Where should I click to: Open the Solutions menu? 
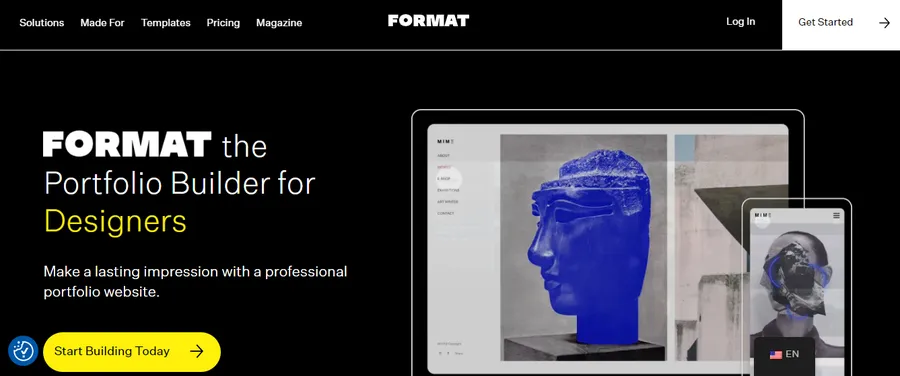[x=42, y=23]
